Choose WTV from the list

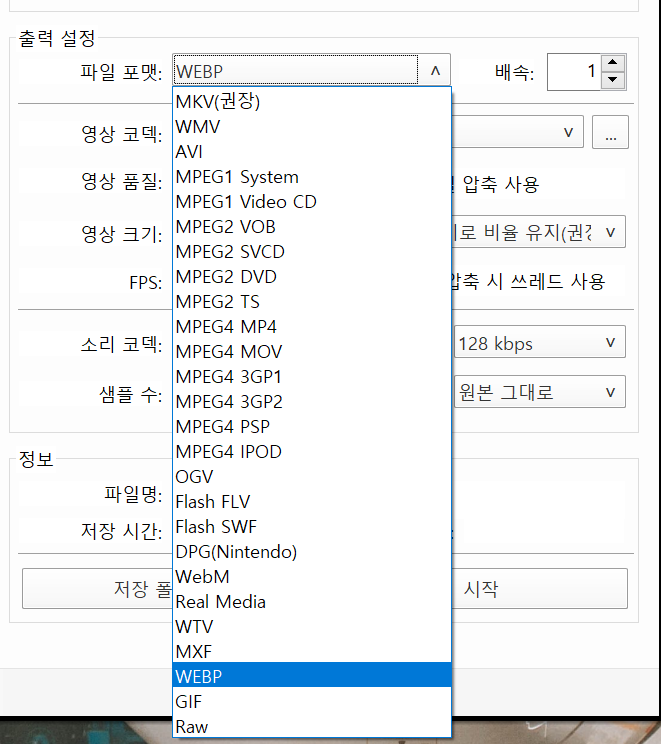pos(312,627)
